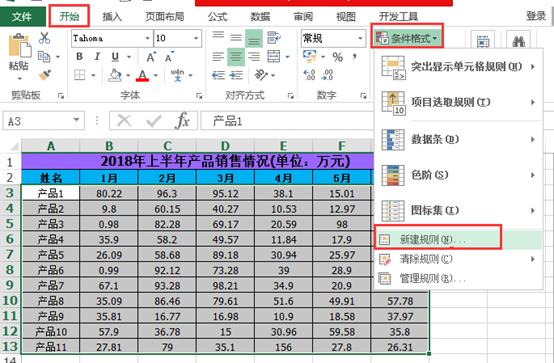Viewport: 554px width, 363px height.
Task: Open 突出显示单元格规则 submenu
Action: point(459,67)
